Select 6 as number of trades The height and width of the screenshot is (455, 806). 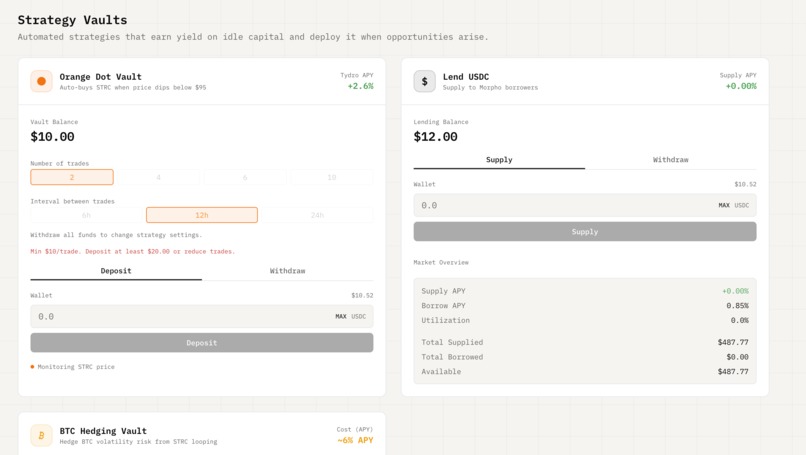pos(245,177)
